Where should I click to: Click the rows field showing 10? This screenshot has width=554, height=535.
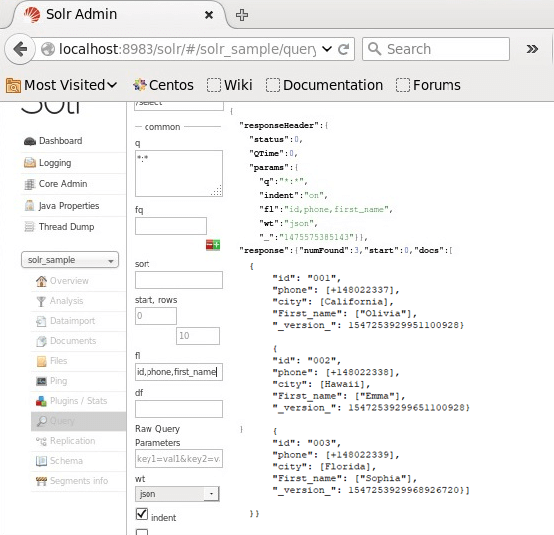tap(198, 336)
